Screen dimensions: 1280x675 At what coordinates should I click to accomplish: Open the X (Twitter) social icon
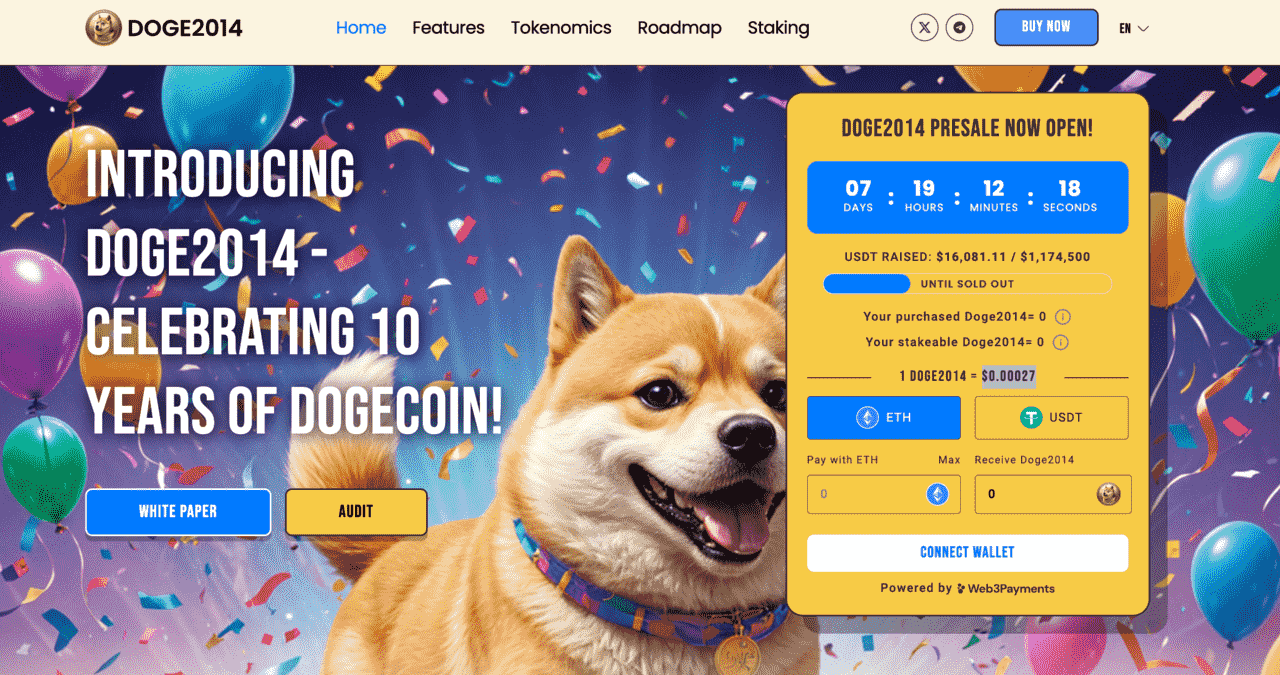pyautogui.click(x=925, y=28)
